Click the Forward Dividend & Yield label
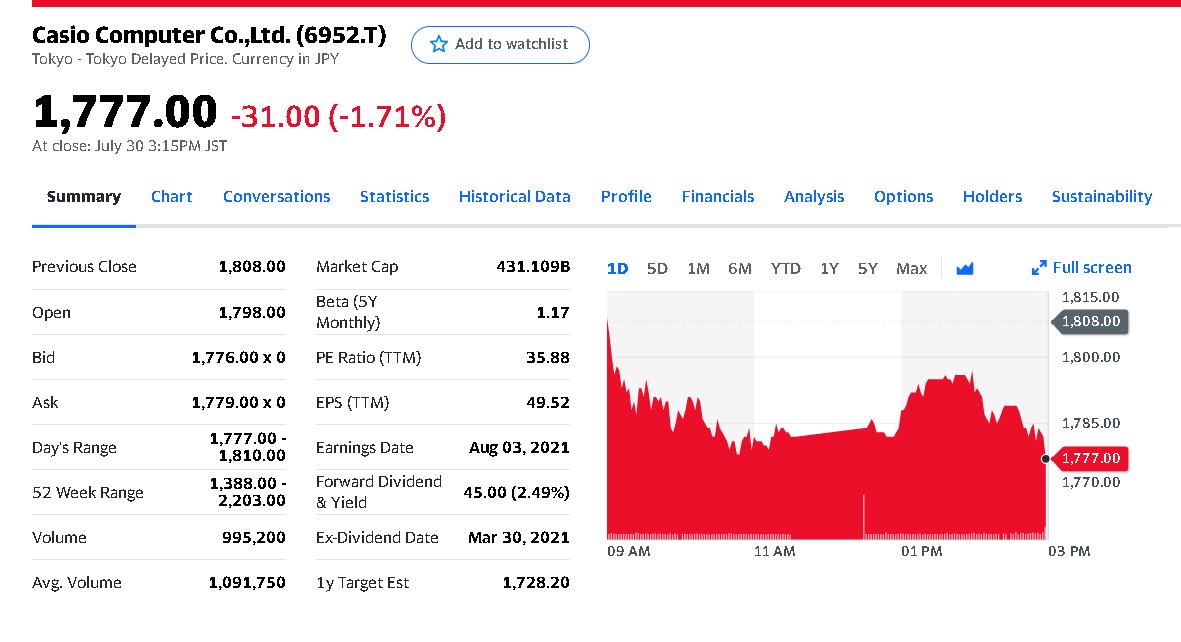Image resolution: width=1181 pixels, height=642 pixels. (x=379, y=492)
